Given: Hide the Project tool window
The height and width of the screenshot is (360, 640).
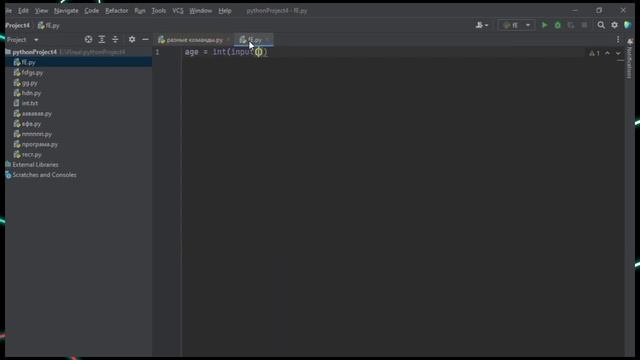Looking at the screenshot, I should coord(145,40).
